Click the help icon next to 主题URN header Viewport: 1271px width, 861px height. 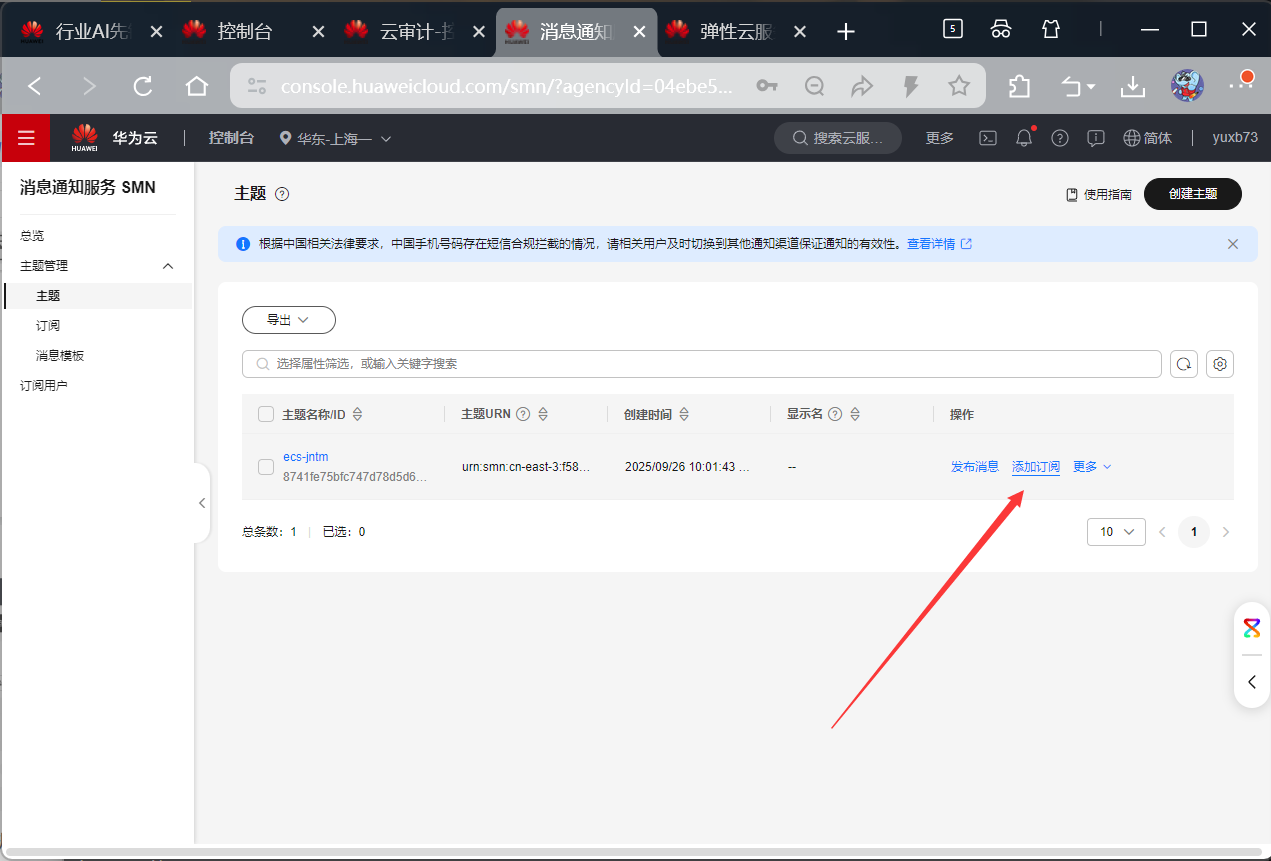[523, 414]
